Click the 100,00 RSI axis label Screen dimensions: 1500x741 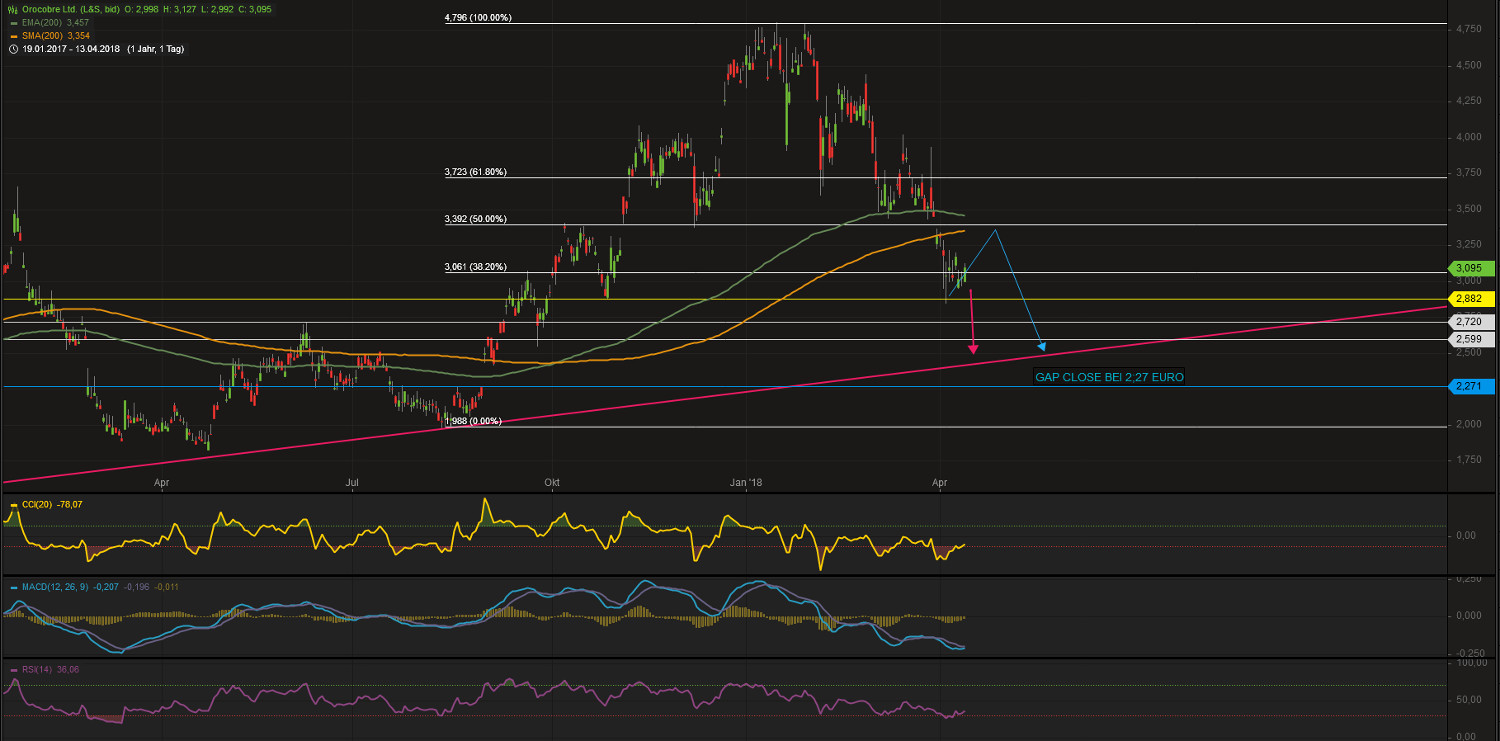coord(1472,663)
